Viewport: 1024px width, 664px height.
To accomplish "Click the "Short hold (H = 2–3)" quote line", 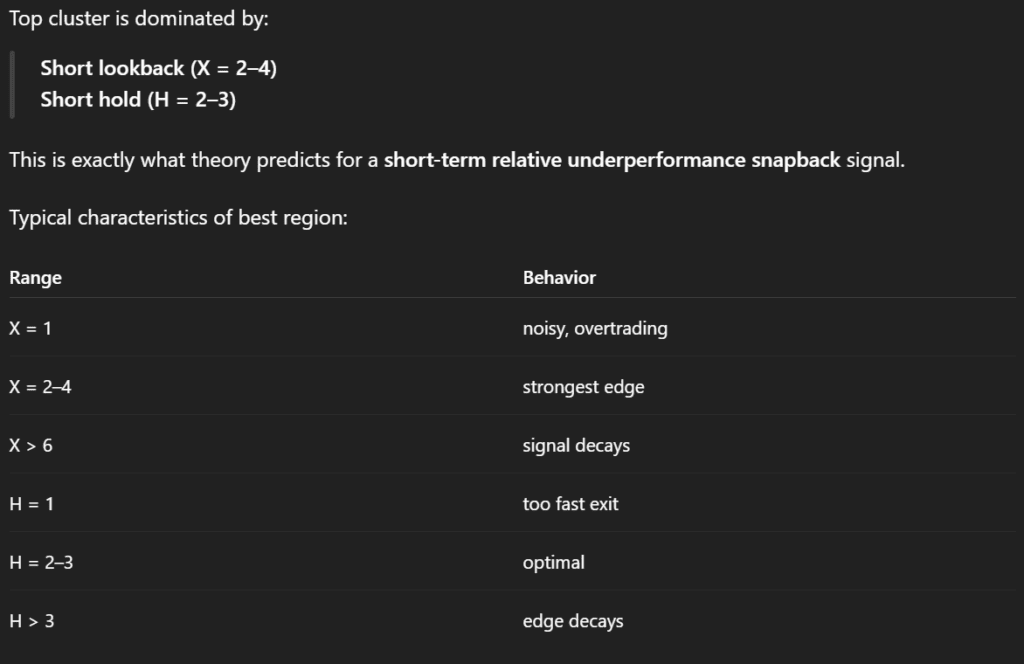I will 138,100.
